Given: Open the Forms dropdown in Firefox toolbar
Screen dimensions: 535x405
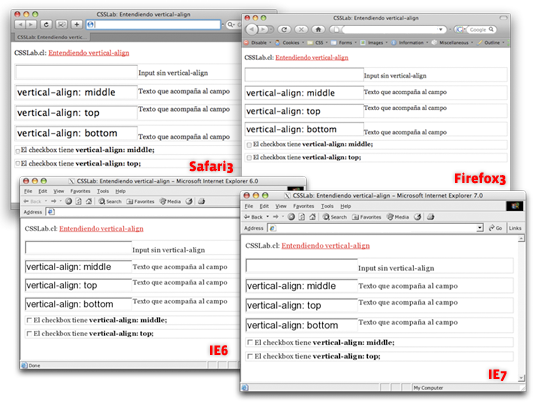Looking at the screenshot, I should point(344,43).
